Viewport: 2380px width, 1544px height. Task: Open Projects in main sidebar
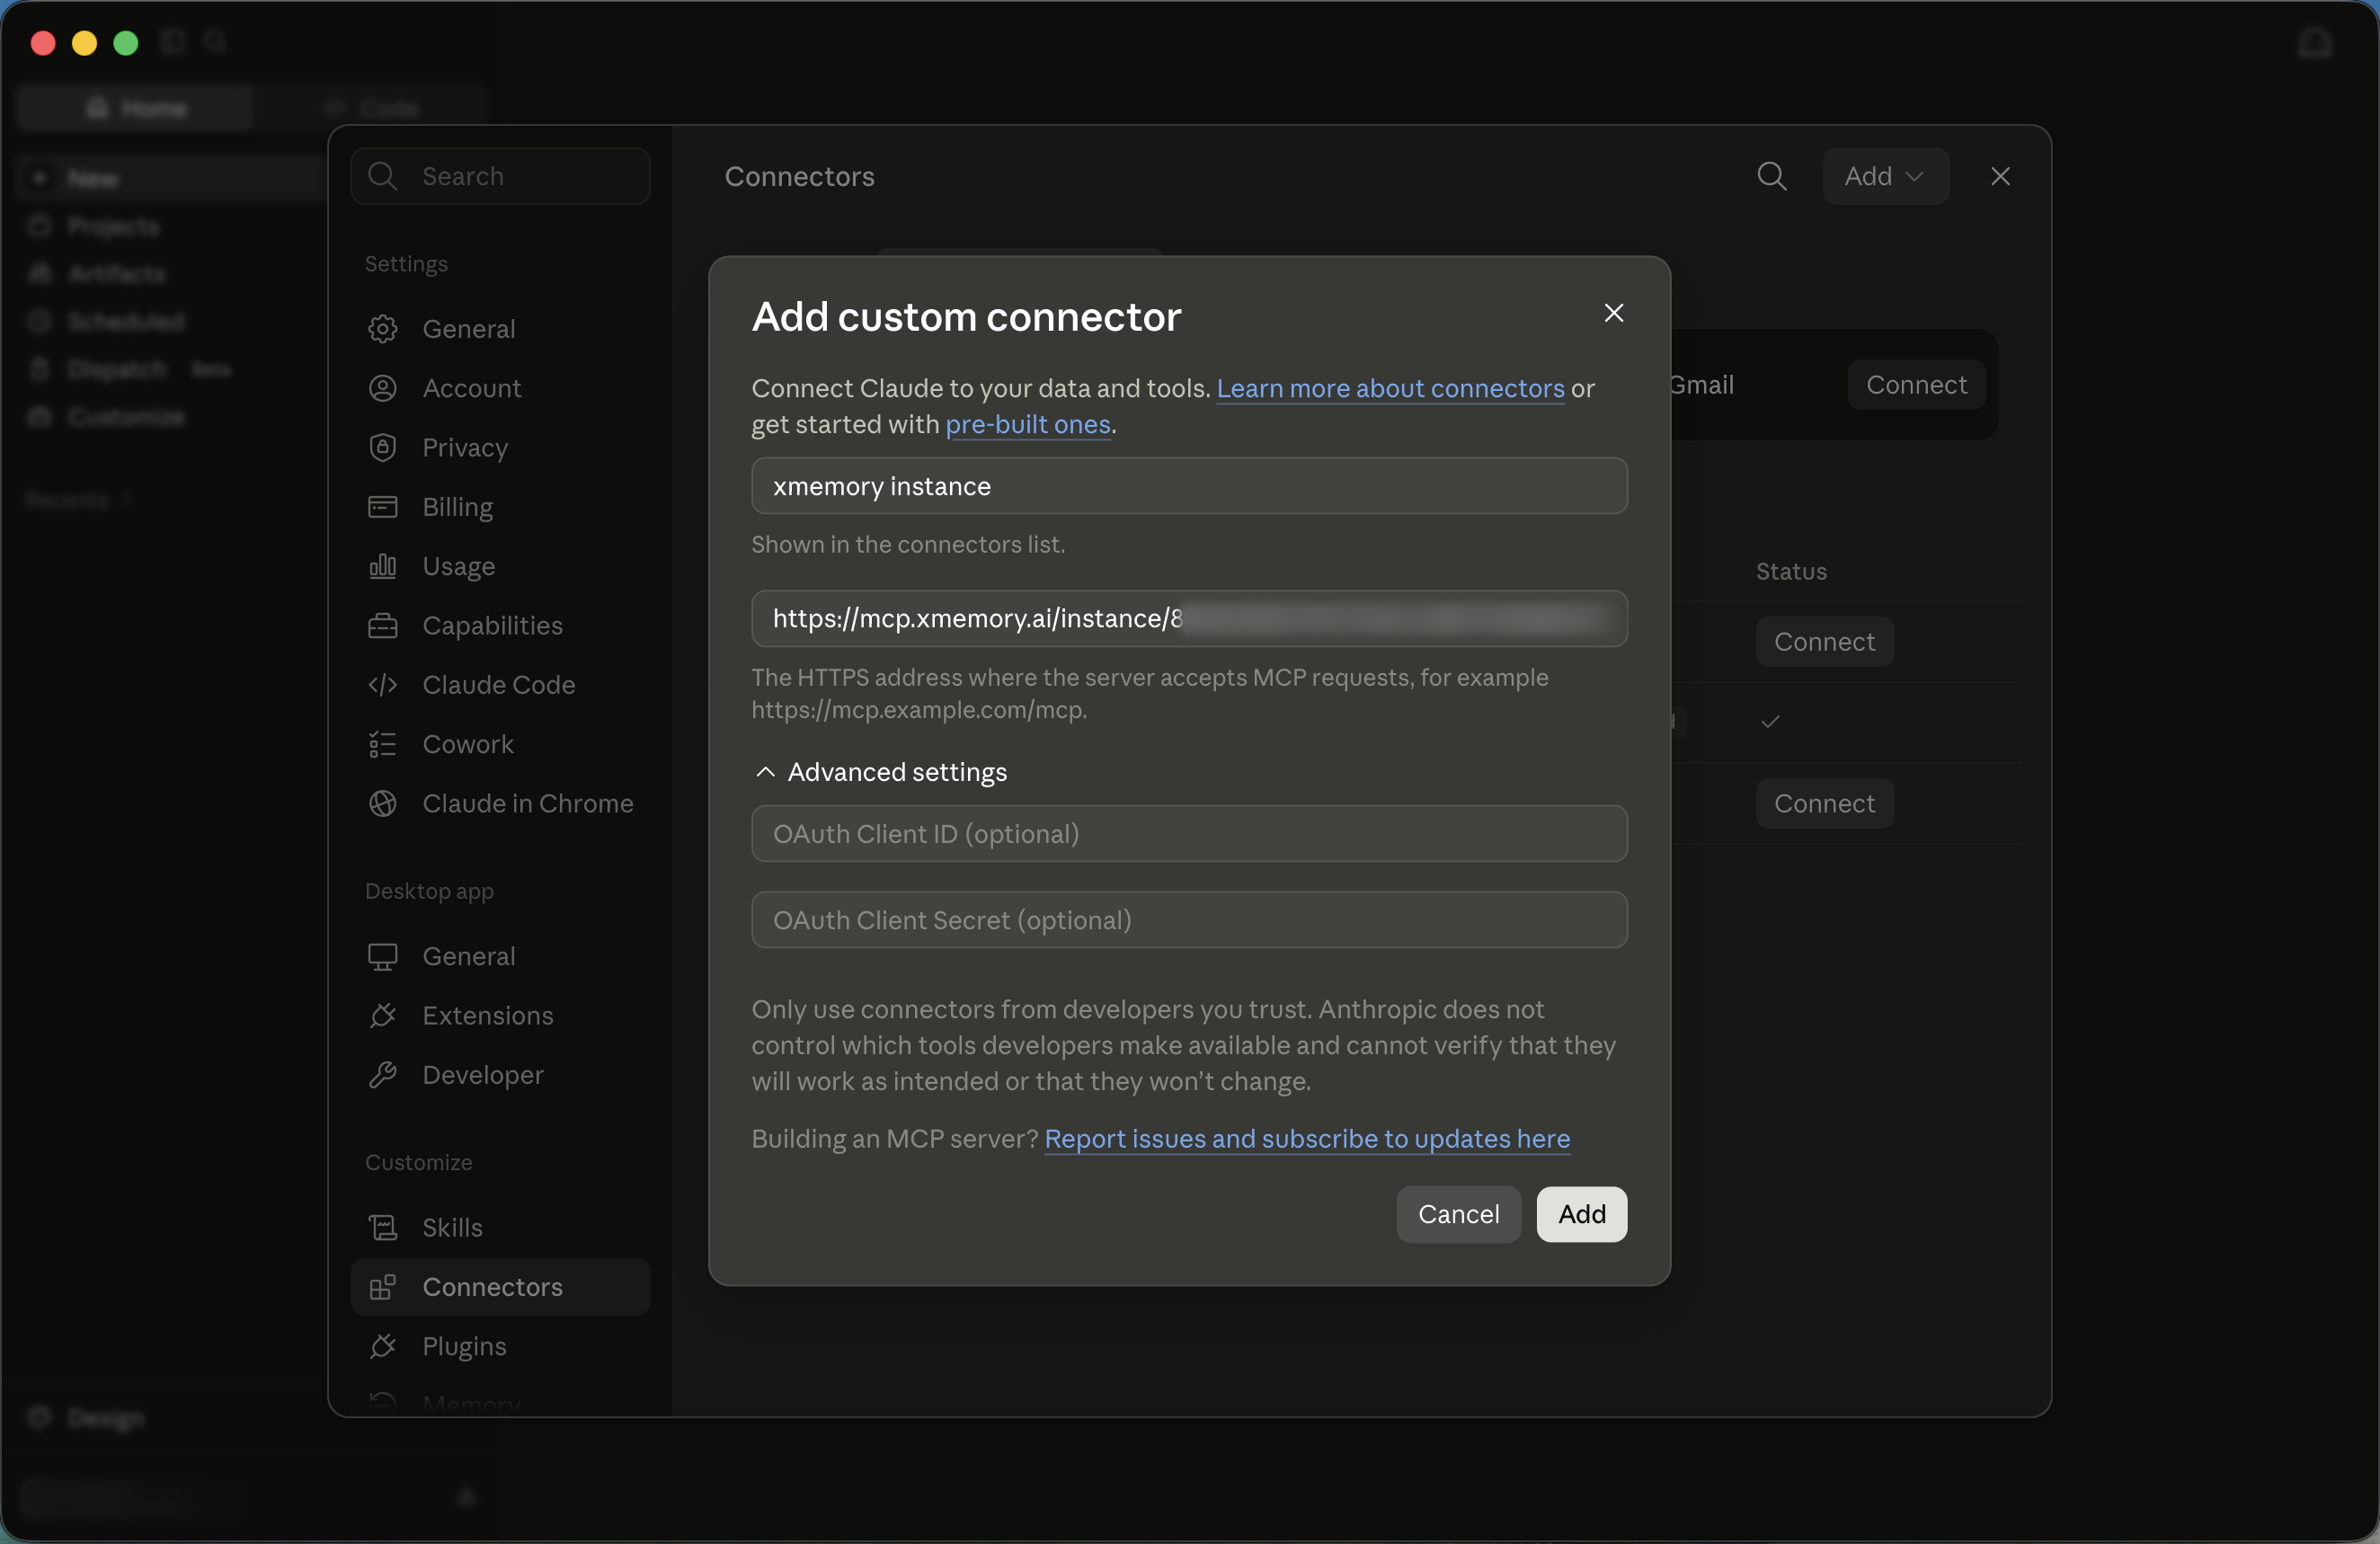(112, 226)
